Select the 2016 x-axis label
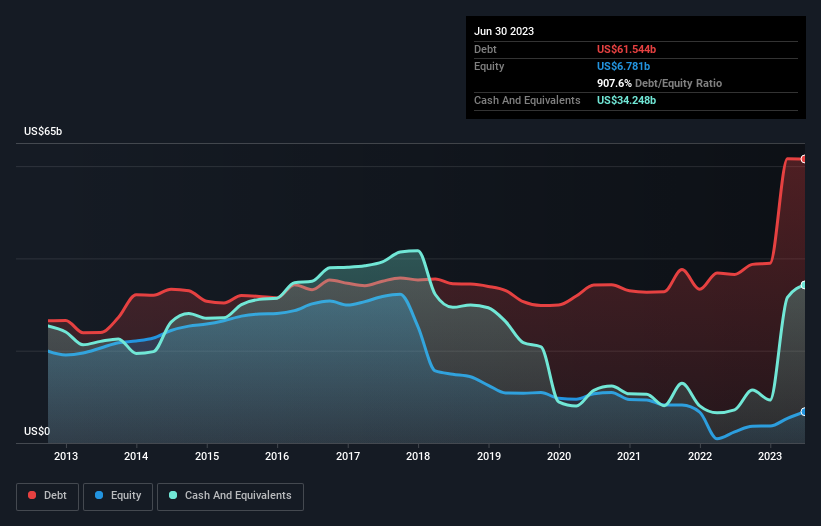 click(277, 456)
